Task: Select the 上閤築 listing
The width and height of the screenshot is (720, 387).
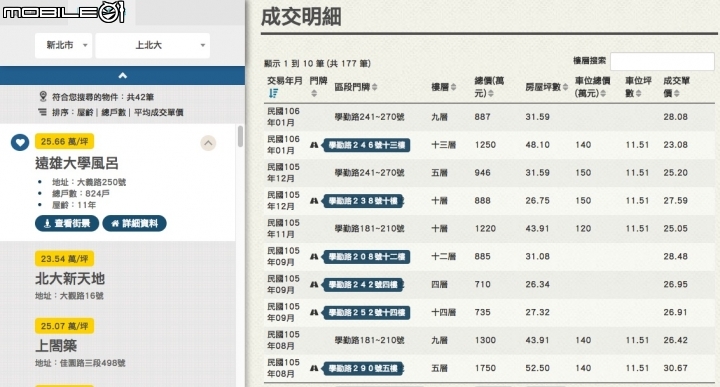Action: (56, 346)
